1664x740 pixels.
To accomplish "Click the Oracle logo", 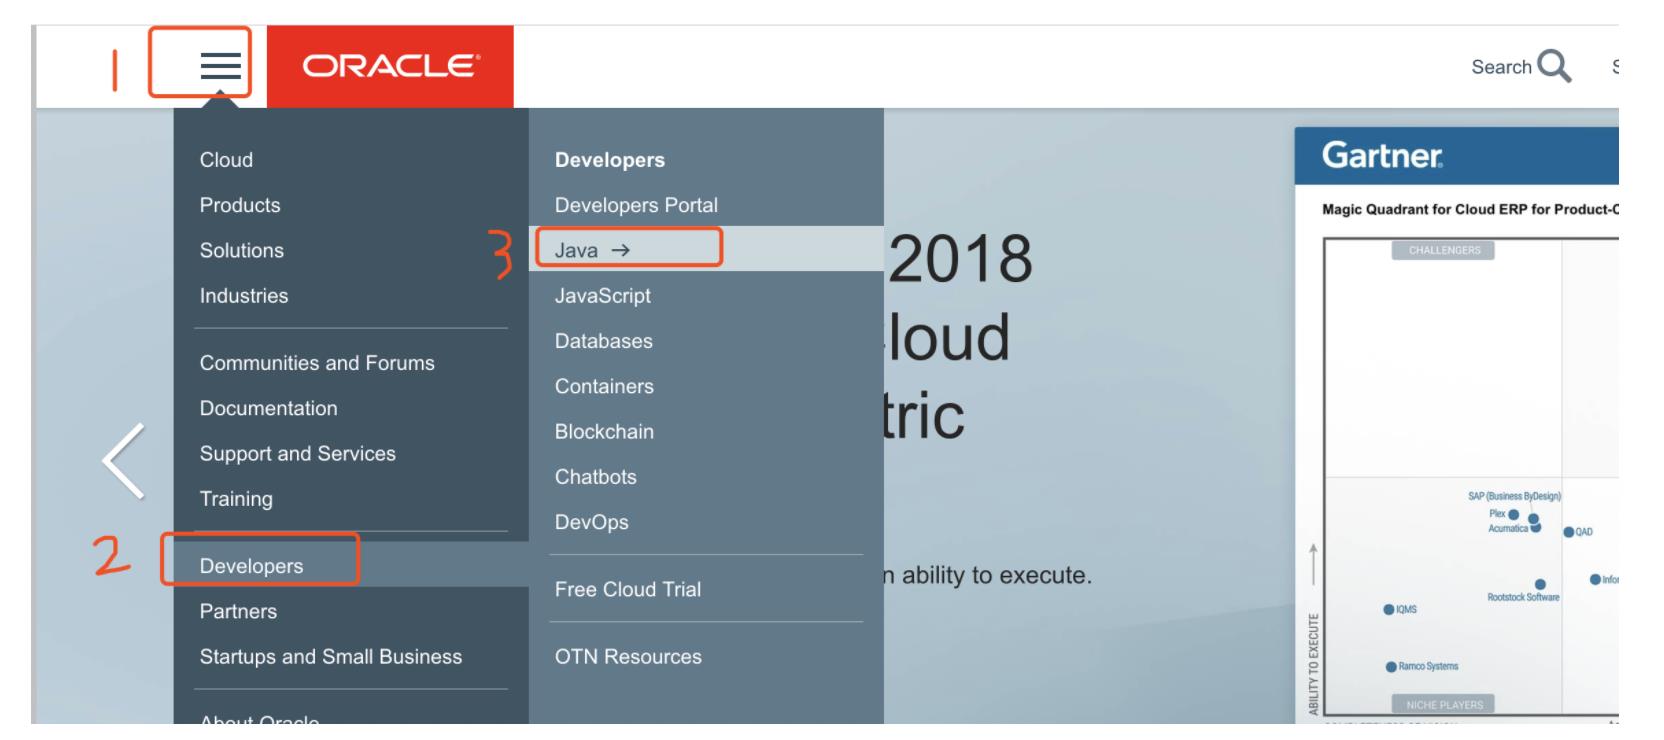I will click(x=391, y=66).
